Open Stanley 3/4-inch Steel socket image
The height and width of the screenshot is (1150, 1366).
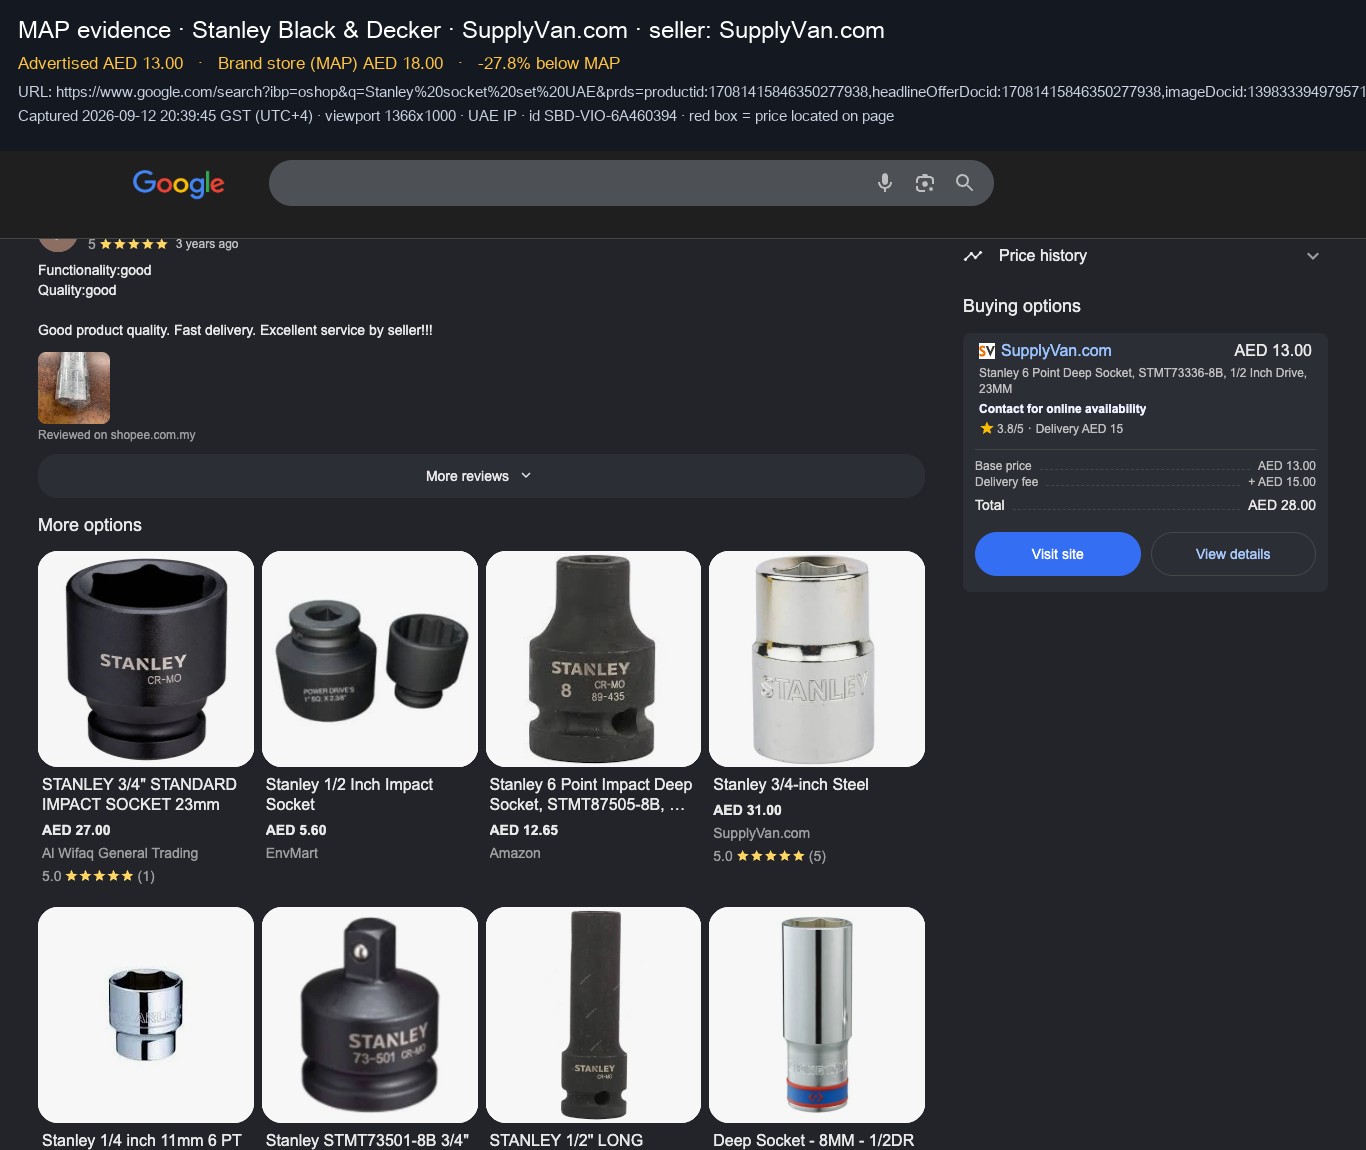coord(817,659)
